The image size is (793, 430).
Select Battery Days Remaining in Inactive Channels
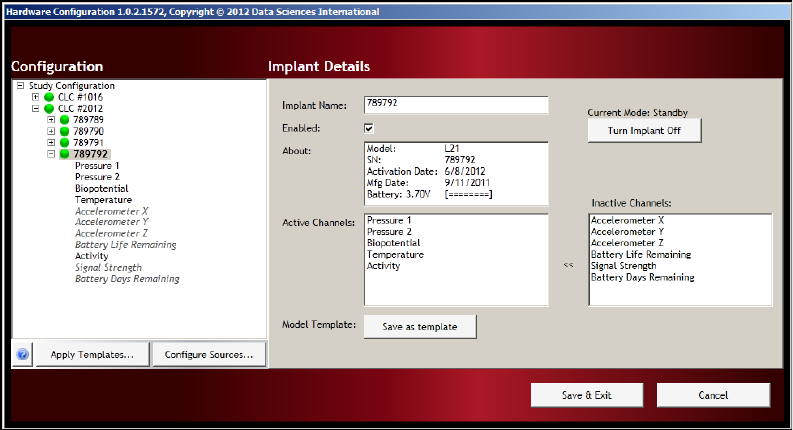tap(642, 277)
